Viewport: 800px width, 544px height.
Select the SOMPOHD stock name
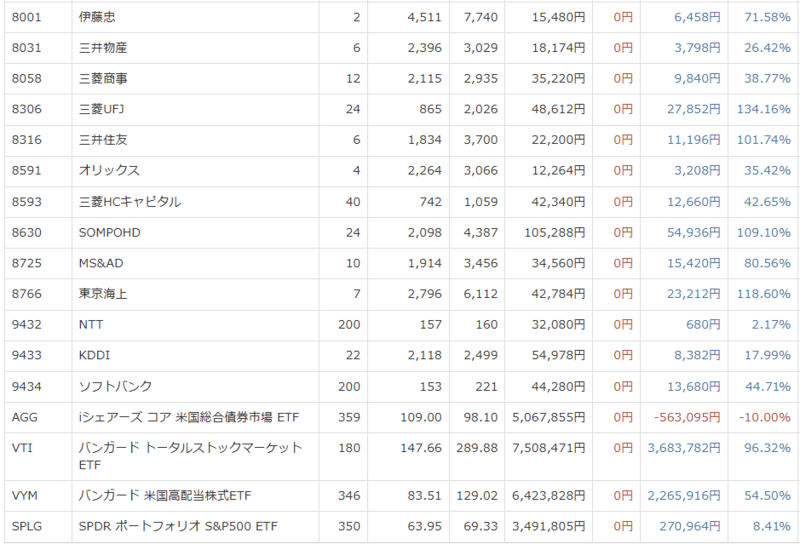pos(110,233)
